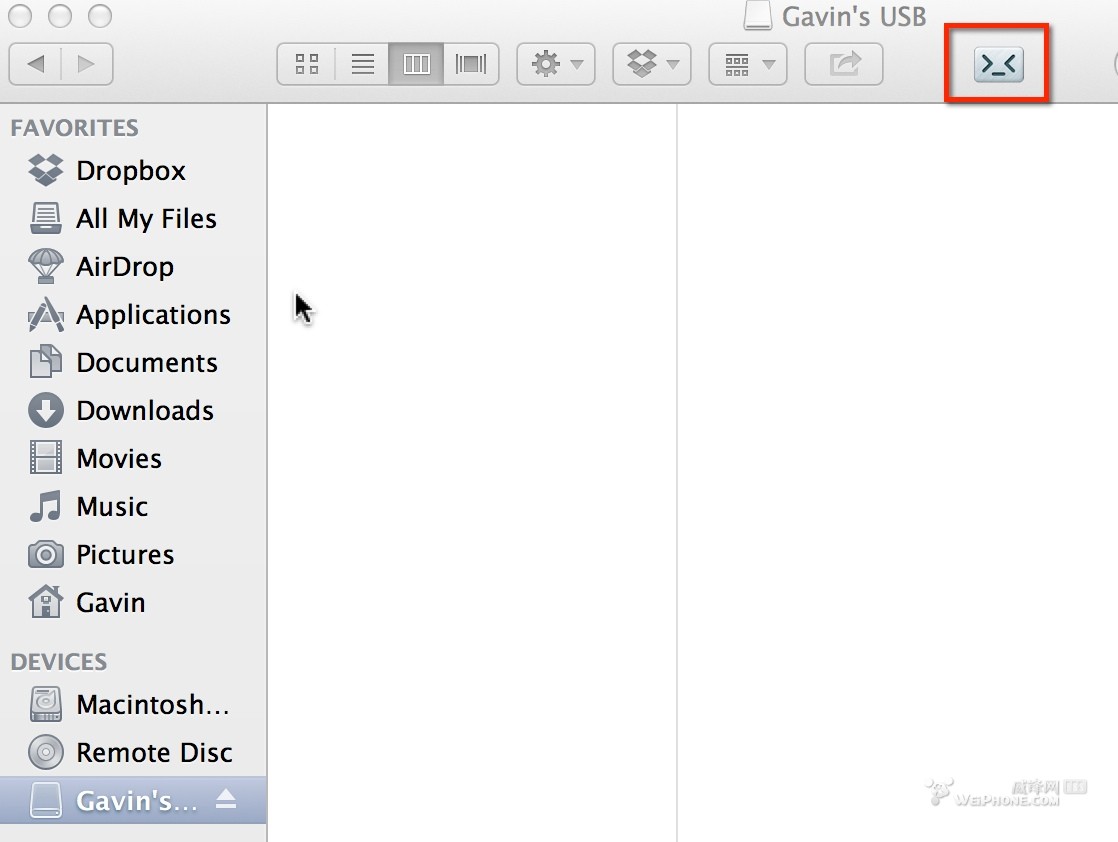
Task: Open Dropbox in the sidebar
Action: point(133,170)
